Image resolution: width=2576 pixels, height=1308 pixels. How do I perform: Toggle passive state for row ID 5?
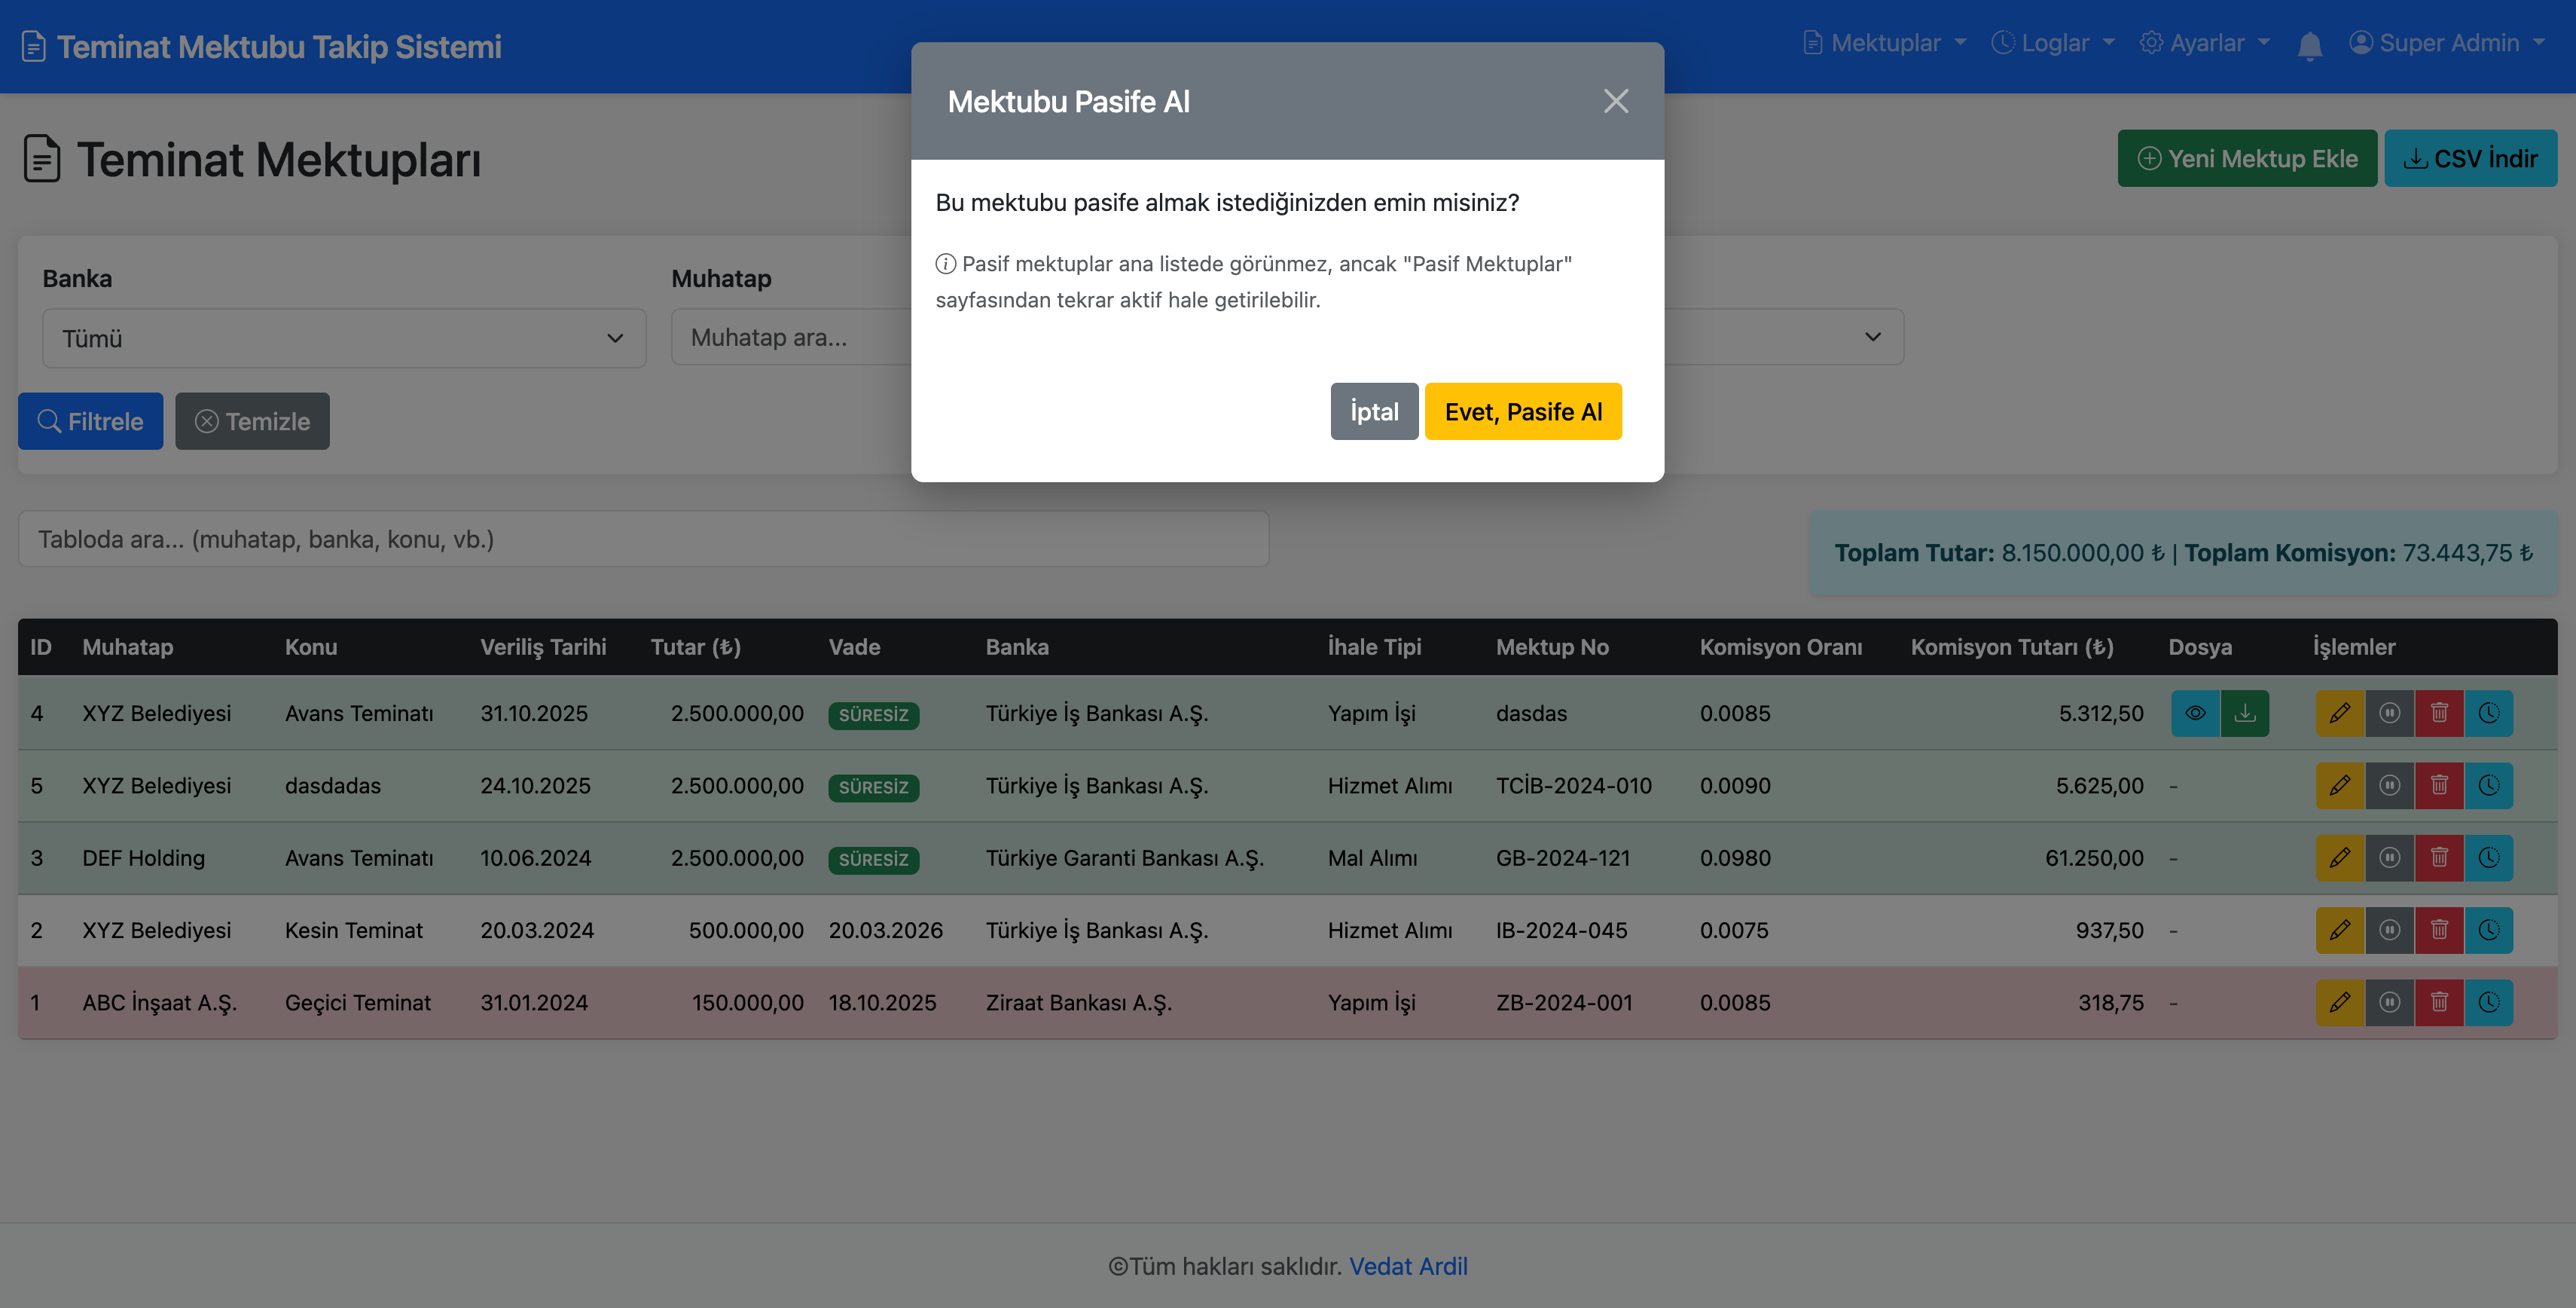(x=2389, y=786)
